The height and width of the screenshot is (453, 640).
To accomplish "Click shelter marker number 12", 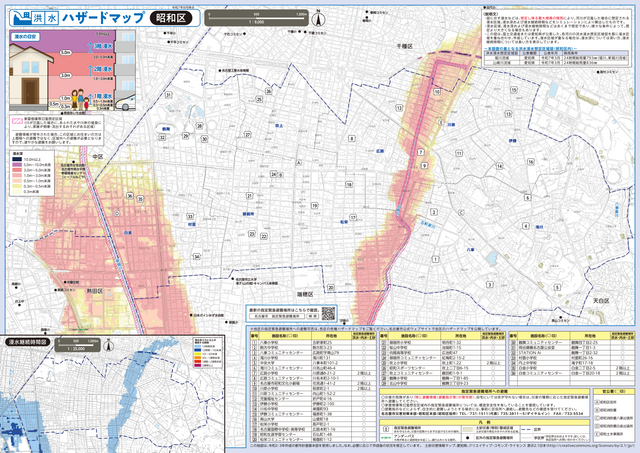I will pyautogui.click(x=399, y=108).
